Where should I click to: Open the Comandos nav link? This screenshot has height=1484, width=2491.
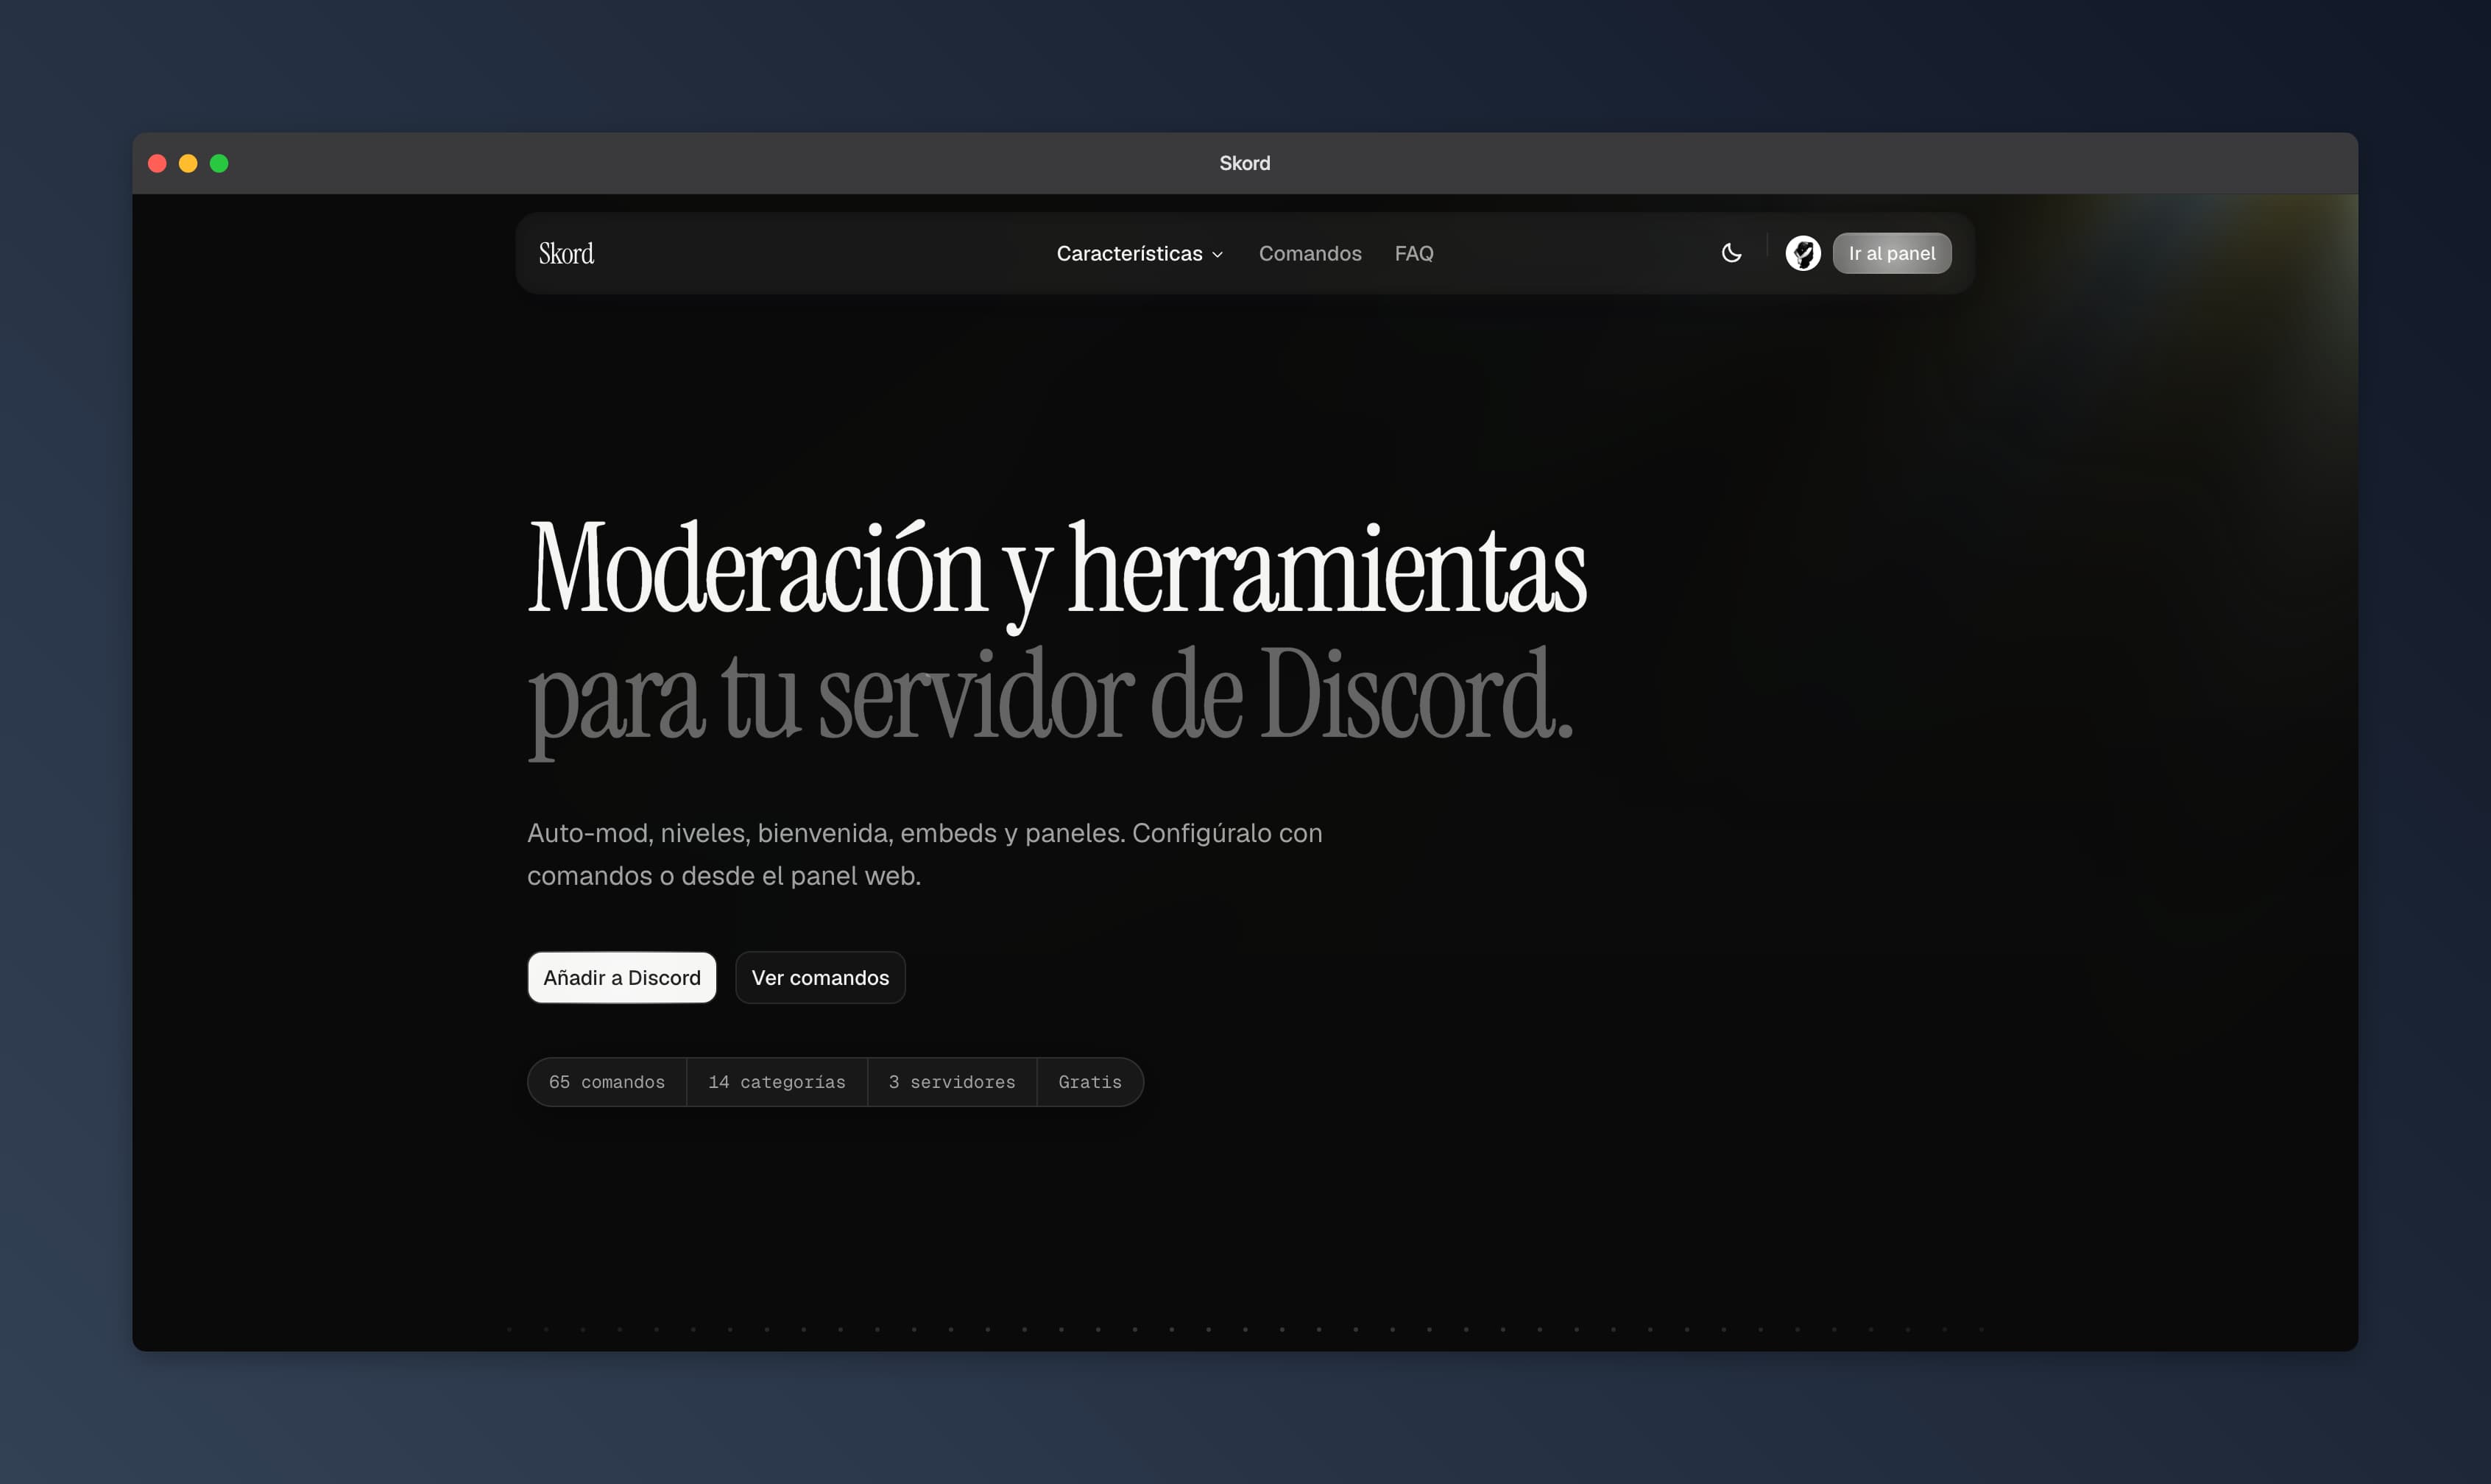tap(1310, 254)
